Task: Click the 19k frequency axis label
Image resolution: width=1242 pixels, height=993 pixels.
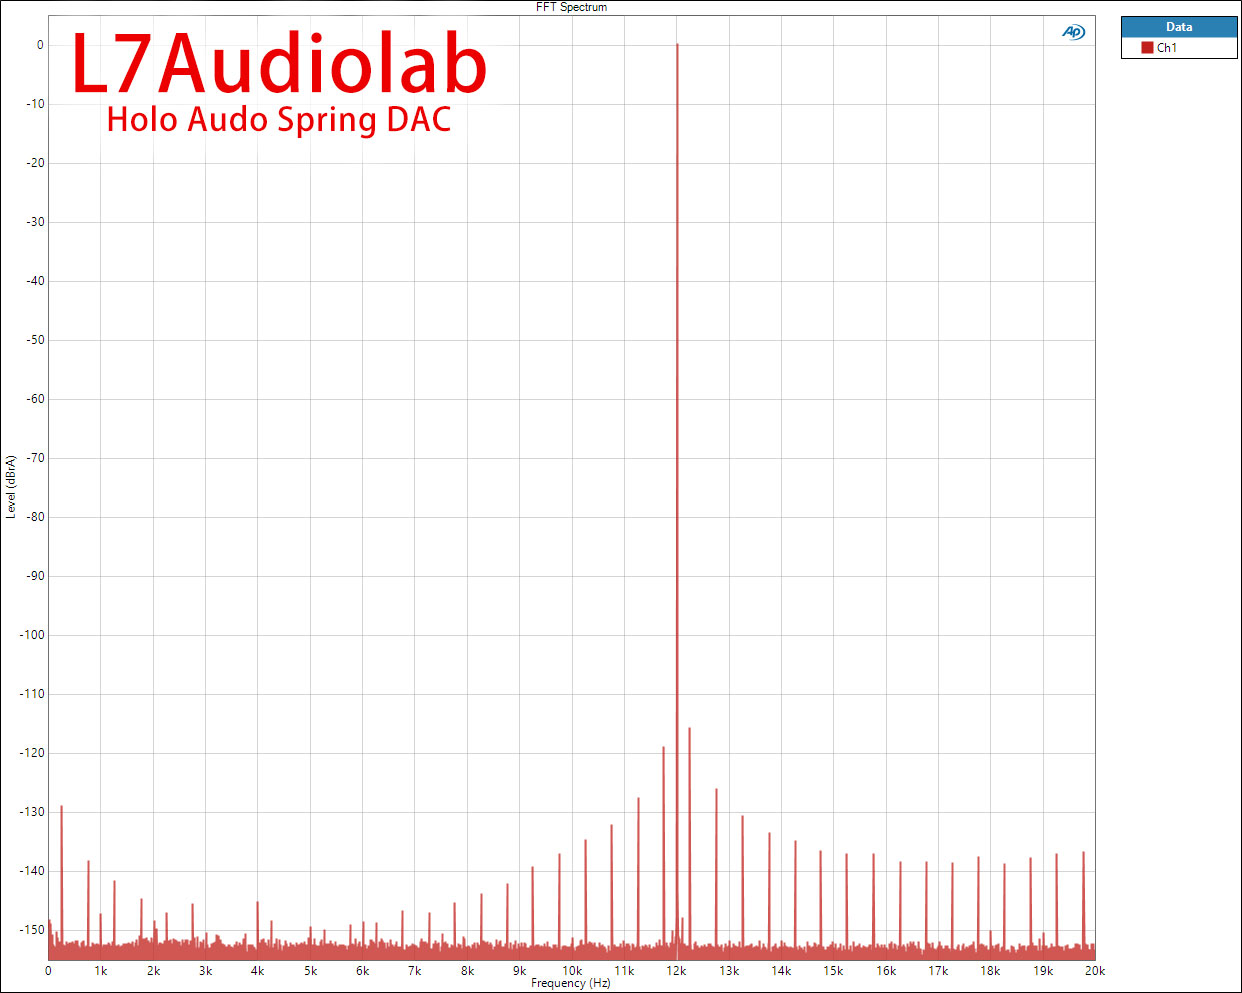Action: (x=1043, y=971)
